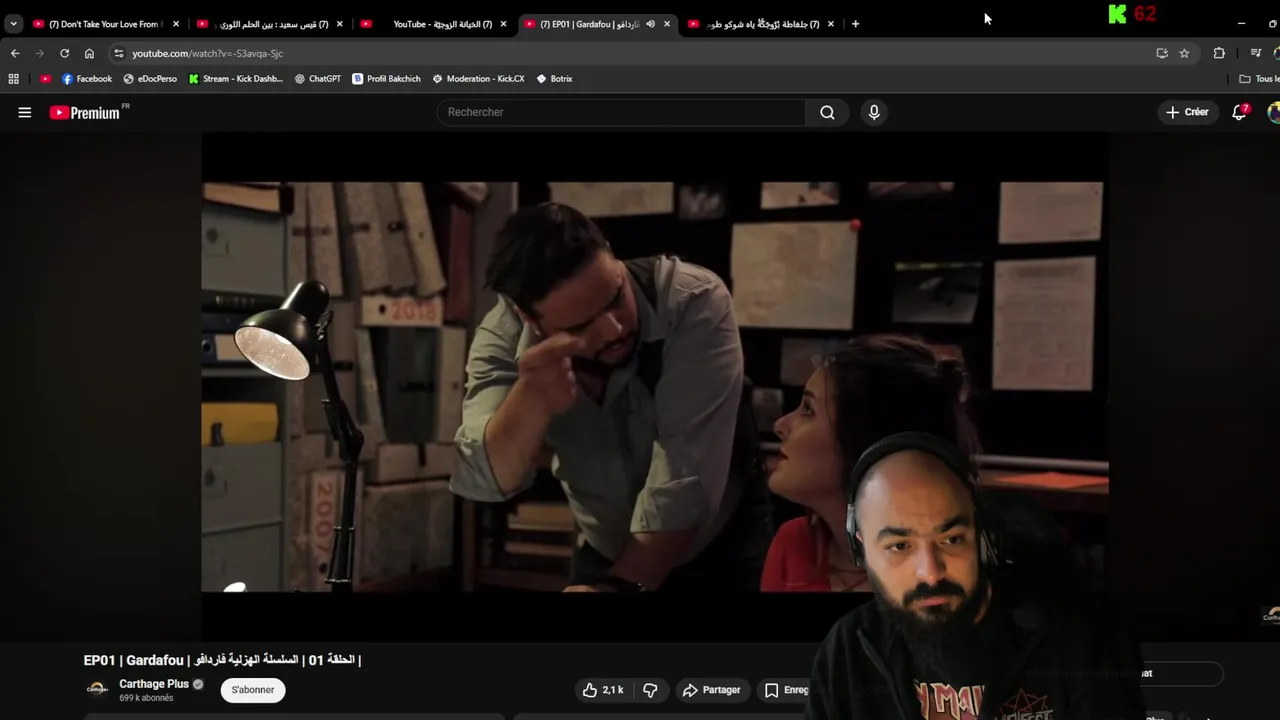Image resolution: width=1280 pixels, height=720 pixels.
Task: Go back with browser back arrow
Action: pyautogui.click(x=15, y=53)
